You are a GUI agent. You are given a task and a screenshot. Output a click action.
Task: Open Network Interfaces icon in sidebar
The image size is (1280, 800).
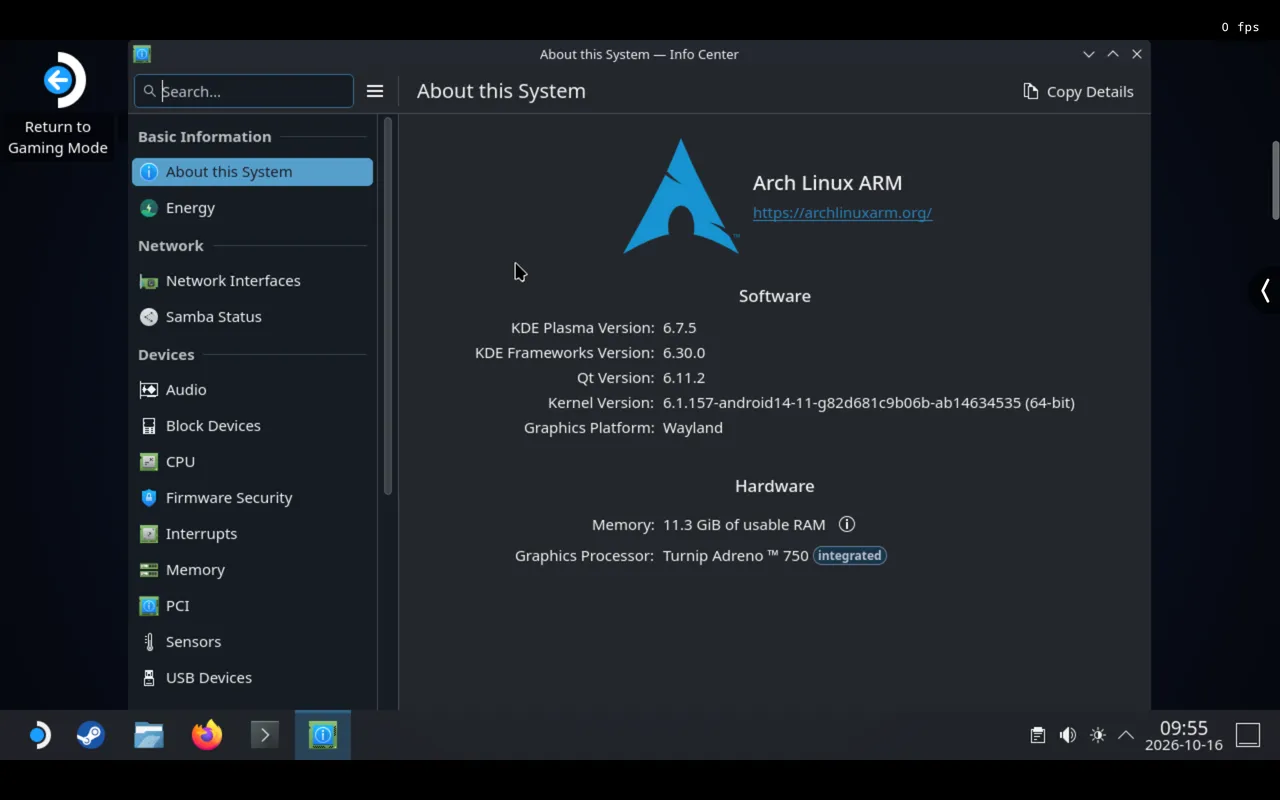point(149,281)
